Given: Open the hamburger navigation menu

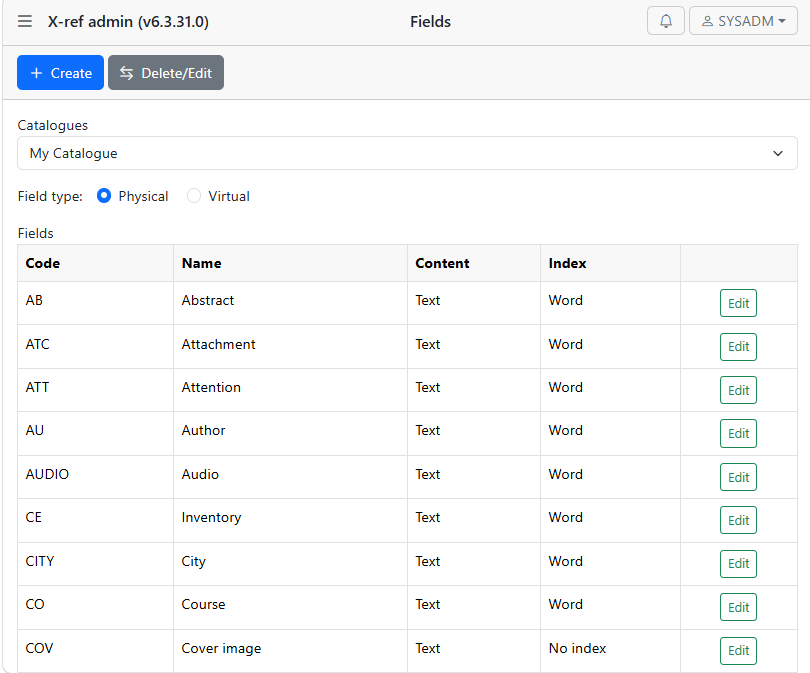Looking at the screenshot, I should click(x=25, y=21).
